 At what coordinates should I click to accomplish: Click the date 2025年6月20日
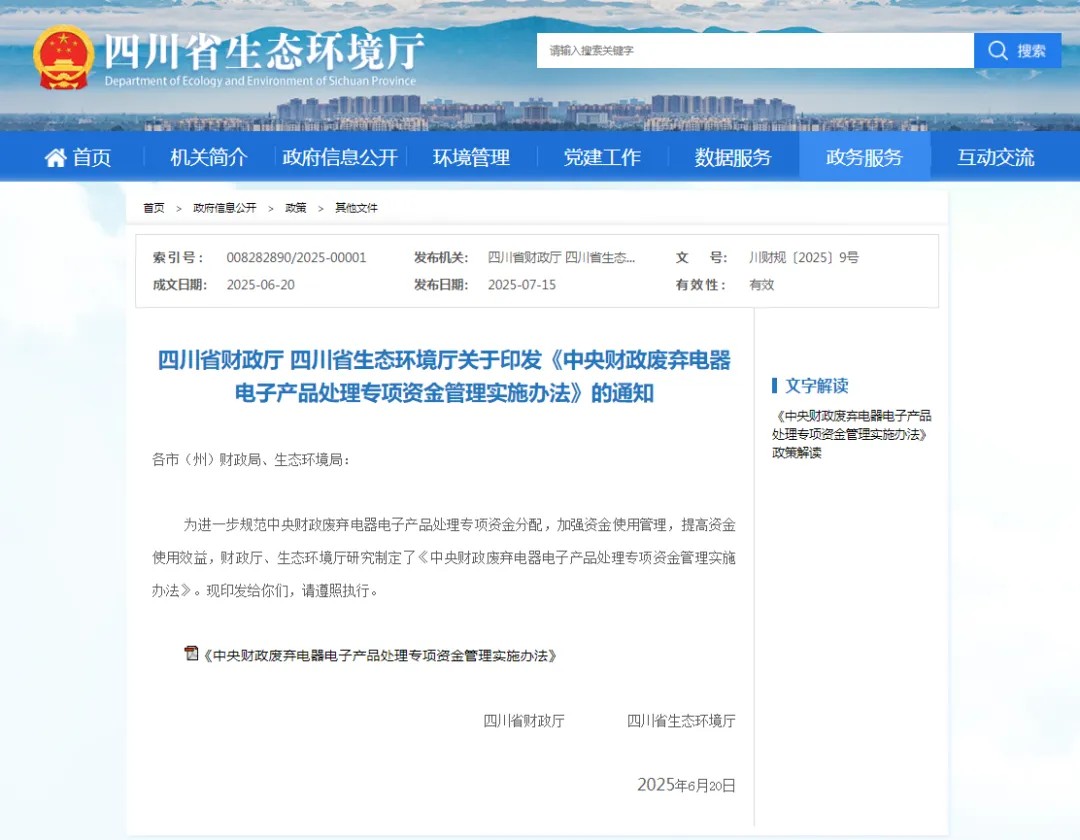click(x=686, y=786)
